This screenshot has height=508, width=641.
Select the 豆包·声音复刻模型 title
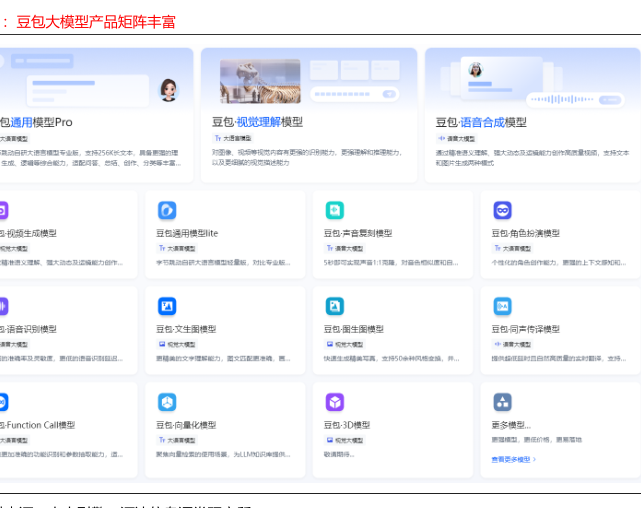tap(358, 233)
